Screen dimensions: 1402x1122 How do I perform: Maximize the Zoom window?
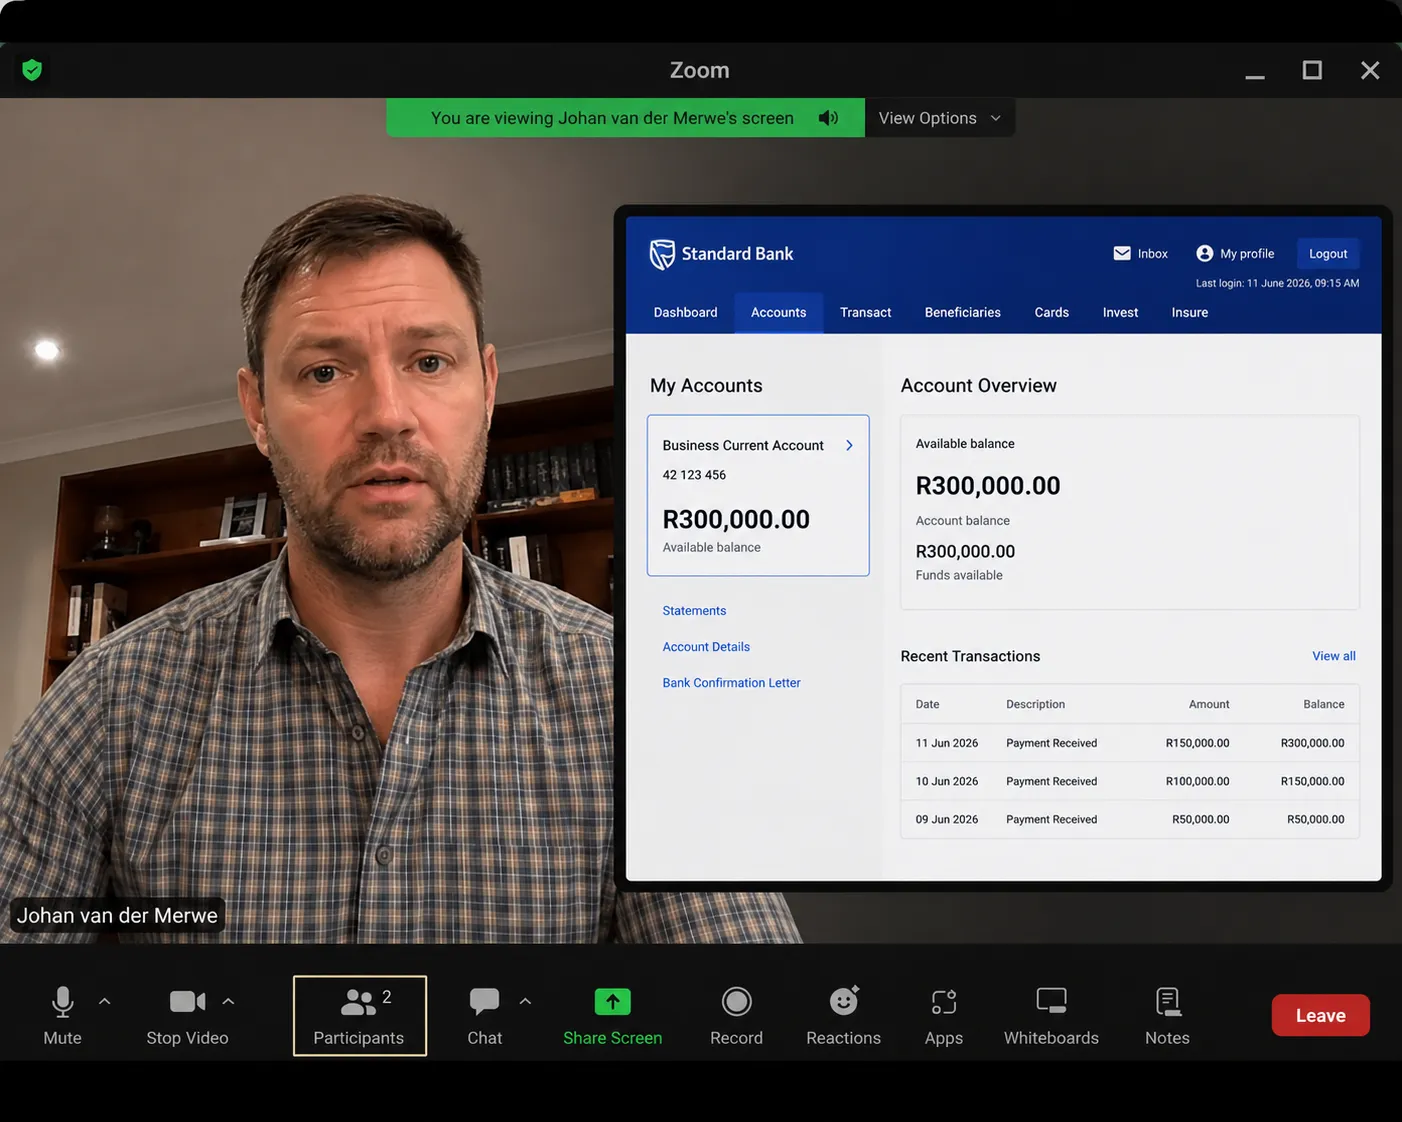(x=1312, y=70)
